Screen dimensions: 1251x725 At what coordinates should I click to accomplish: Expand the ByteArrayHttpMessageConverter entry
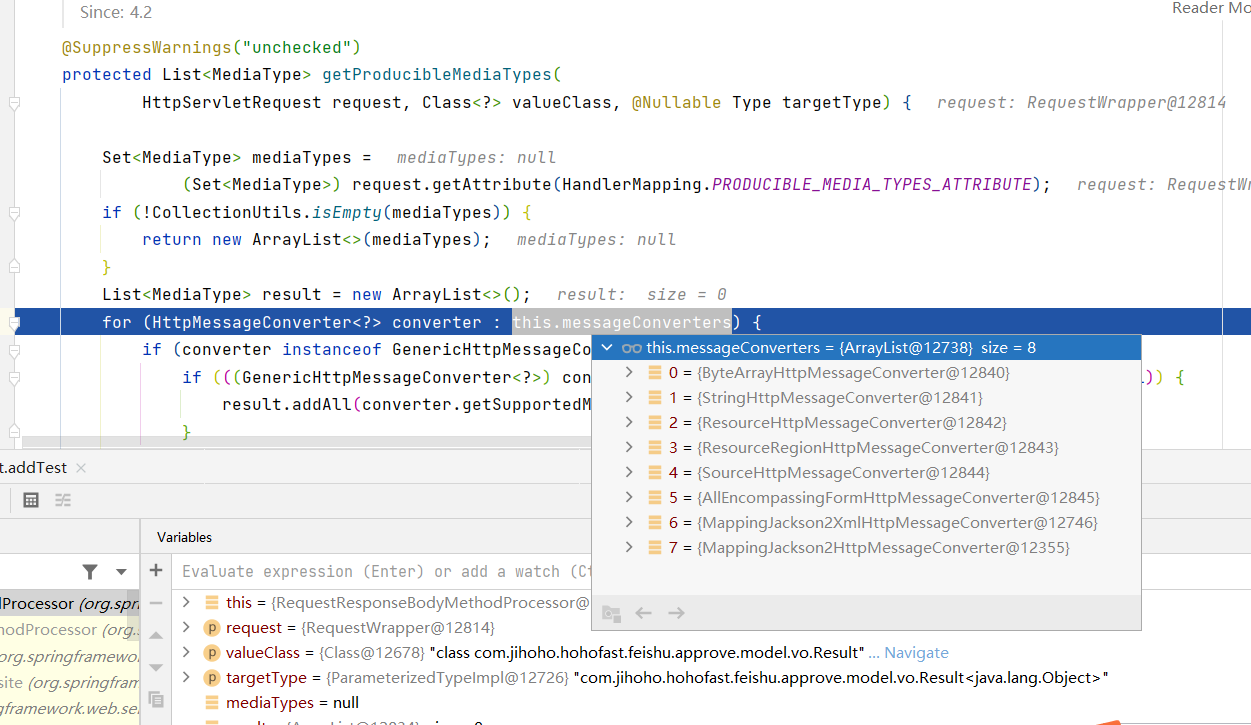coord(628,373)
